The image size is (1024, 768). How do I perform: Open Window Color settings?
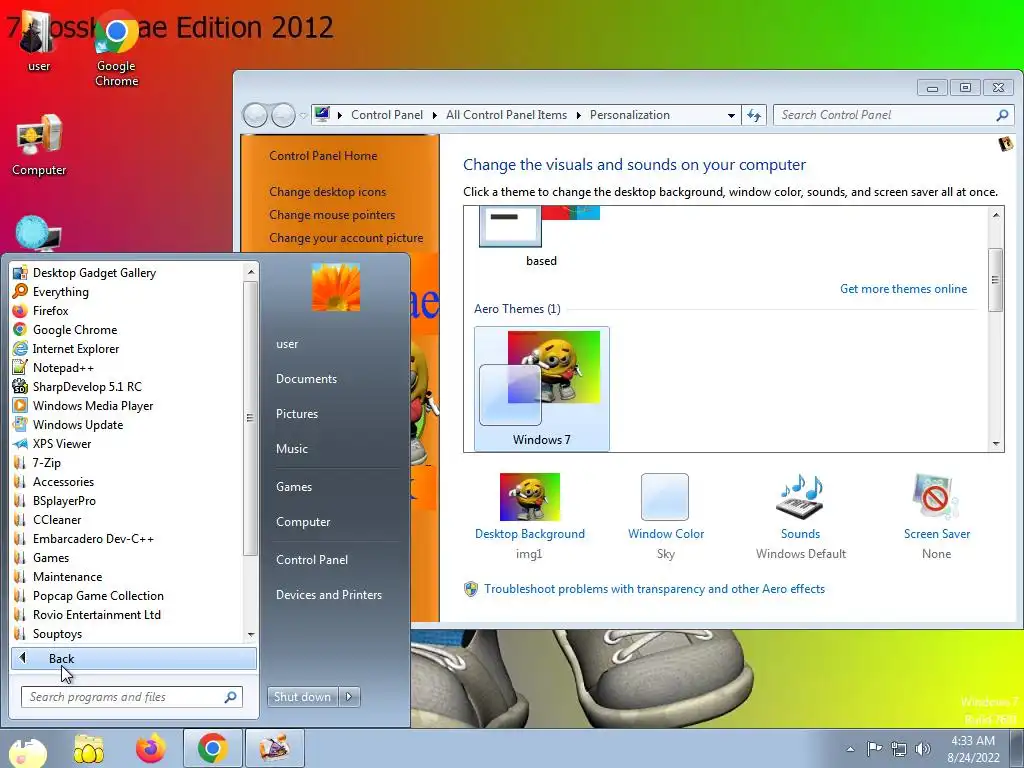coord(665,516)
